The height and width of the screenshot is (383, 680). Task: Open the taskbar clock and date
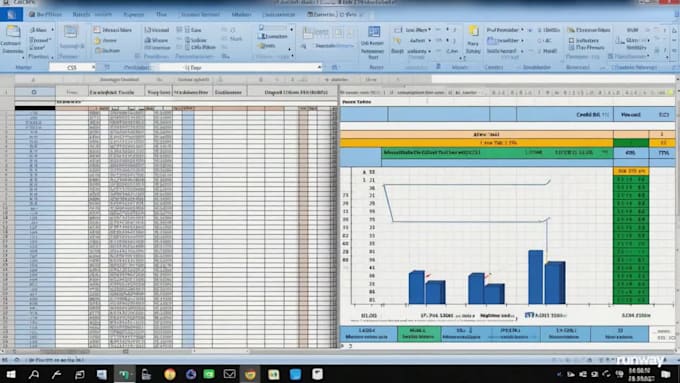[x=641, y=374]
